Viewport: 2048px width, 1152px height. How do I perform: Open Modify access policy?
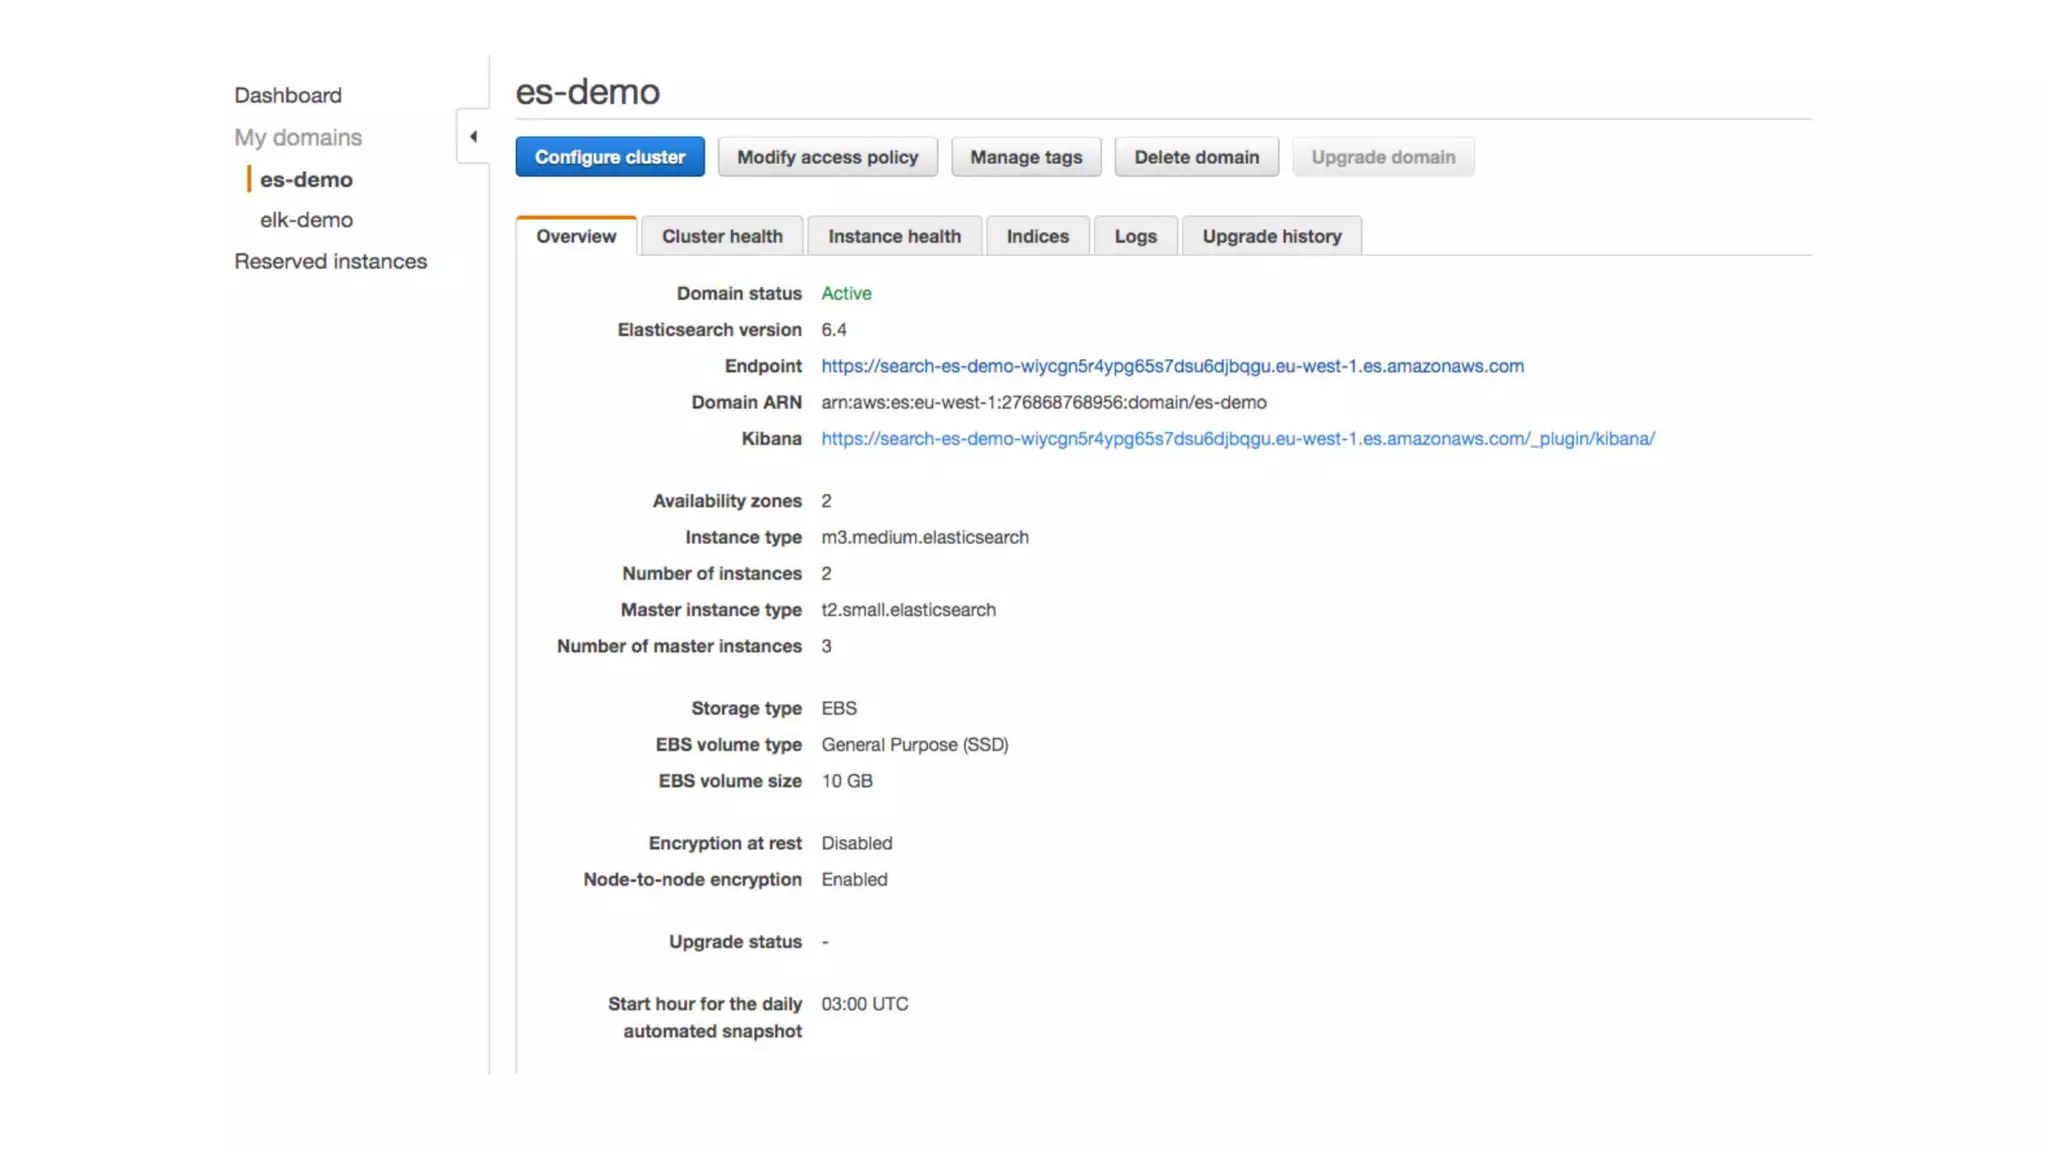[827, 157]
